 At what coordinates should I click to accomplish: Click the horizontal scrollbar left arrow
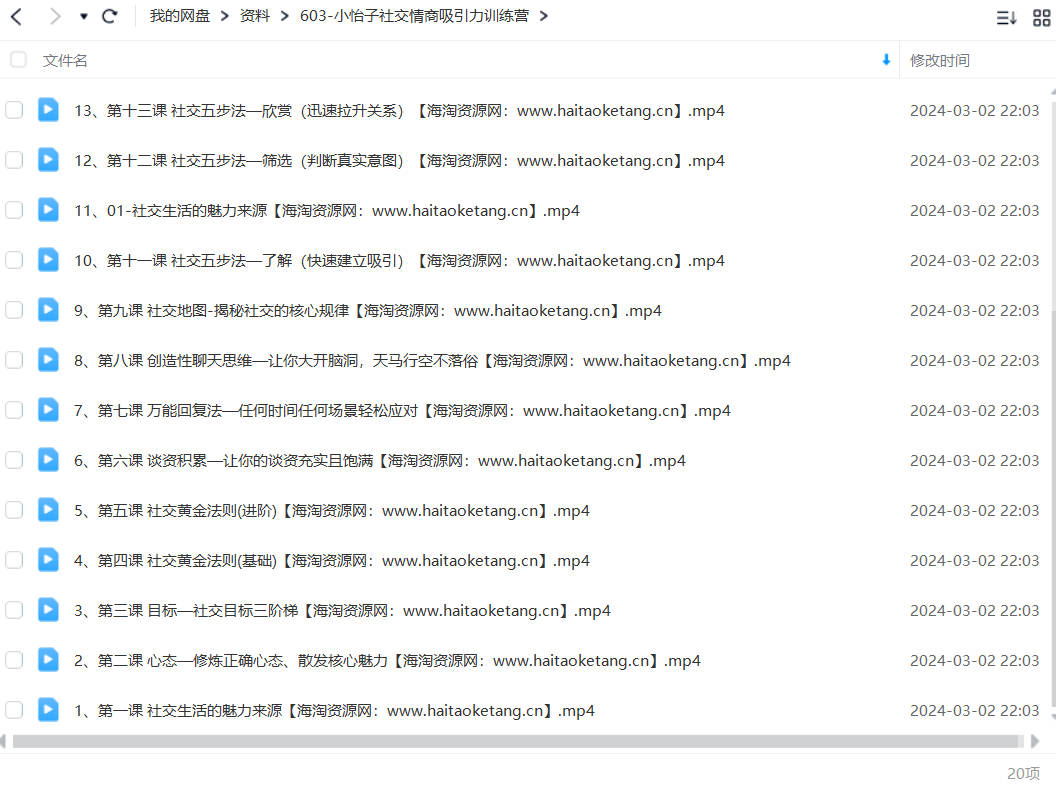[x=3, y=741]
